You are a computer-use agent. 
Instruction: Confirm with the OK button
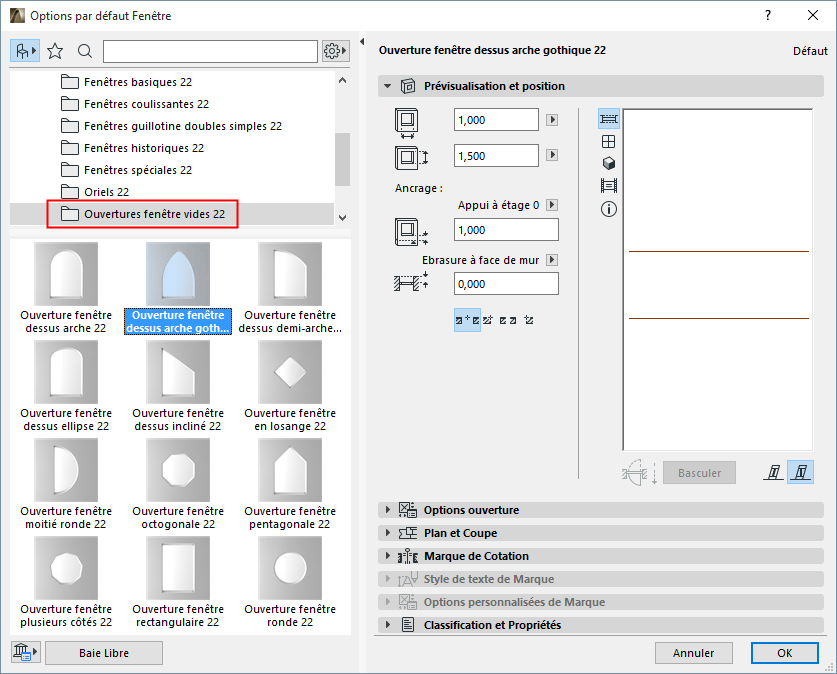[785, 653]
